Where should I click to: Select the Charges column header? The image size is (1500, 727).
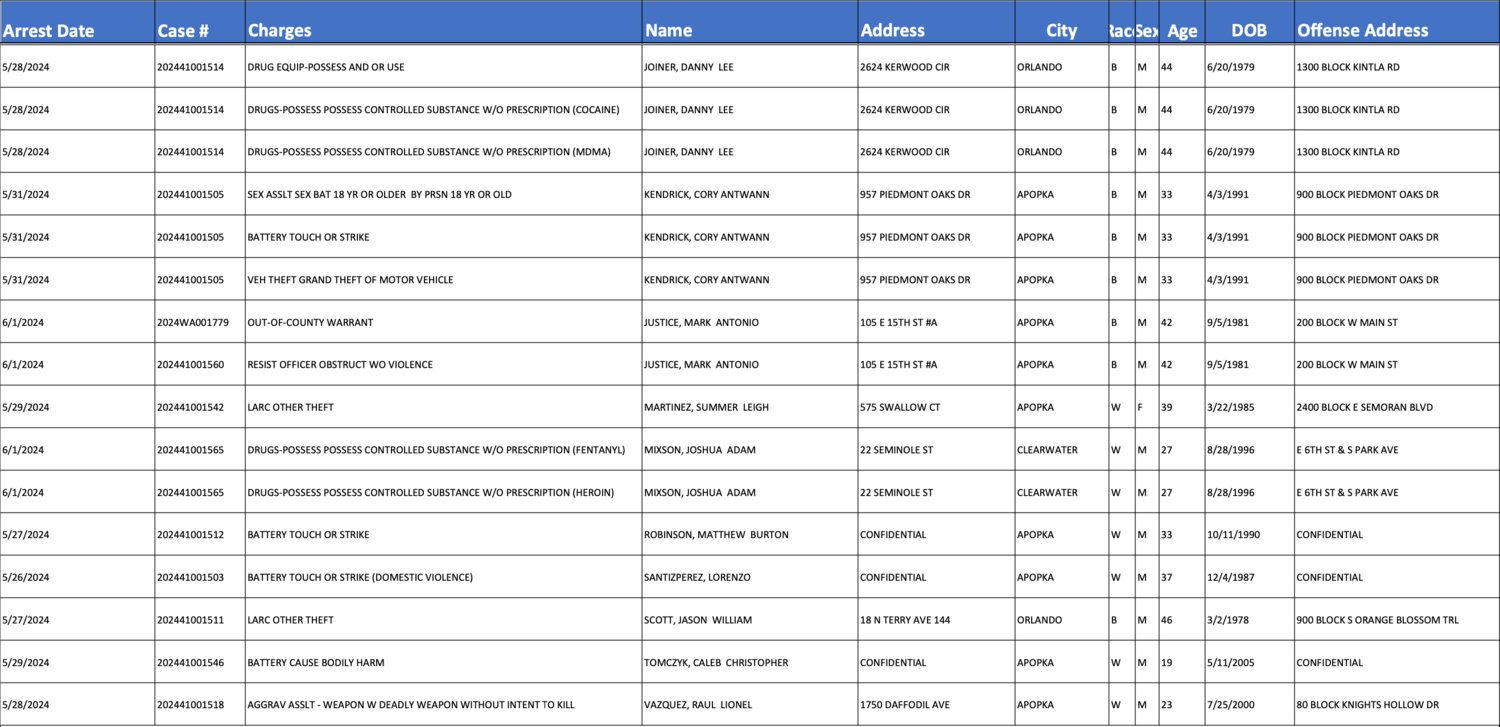(x=444, y=22)
